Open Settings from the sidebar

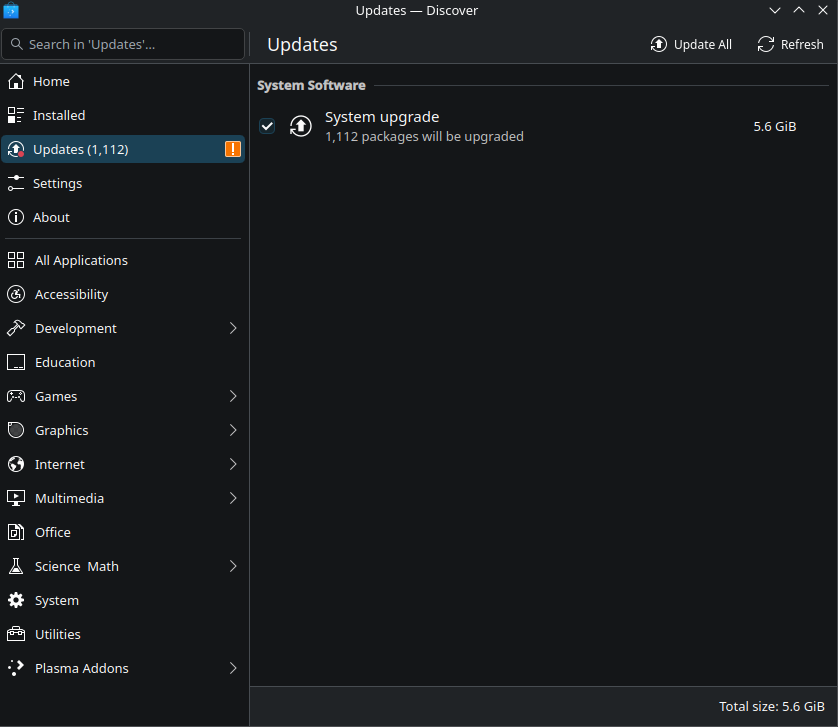[x=123, y=183]
